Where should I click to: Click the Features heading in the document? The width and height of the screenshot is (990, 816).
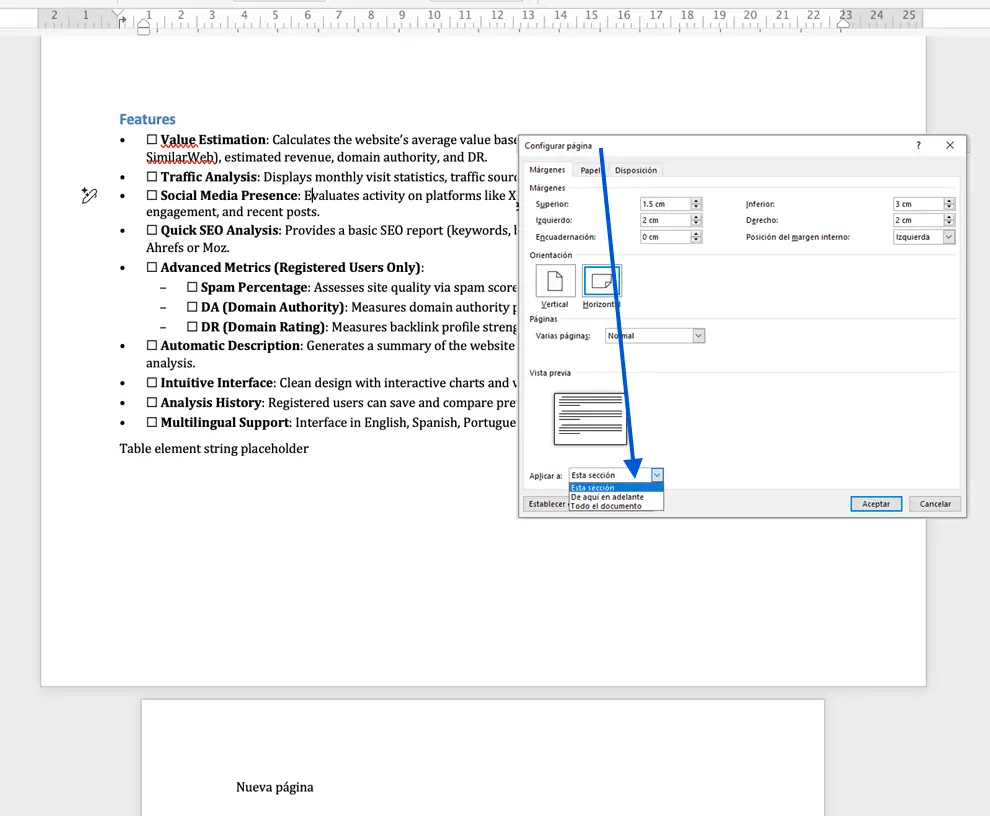pos(148,119)
